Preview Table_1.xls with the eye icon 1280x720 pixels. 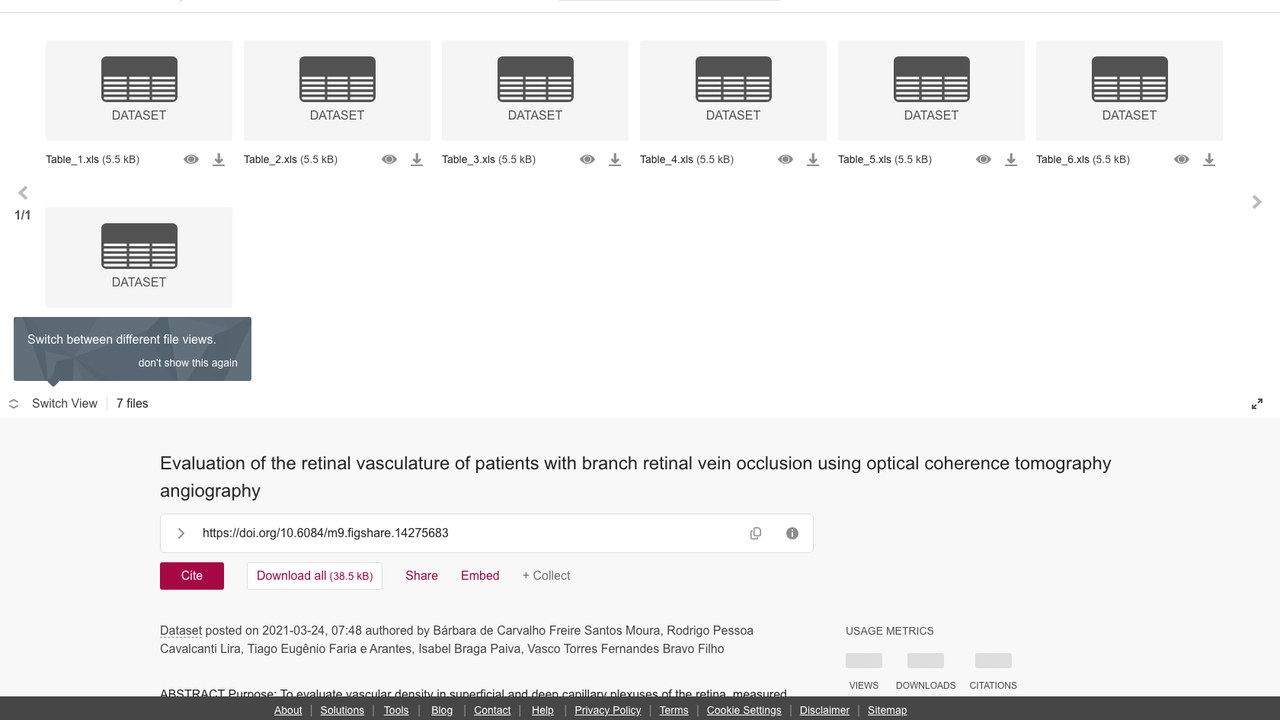click(191, 159)
